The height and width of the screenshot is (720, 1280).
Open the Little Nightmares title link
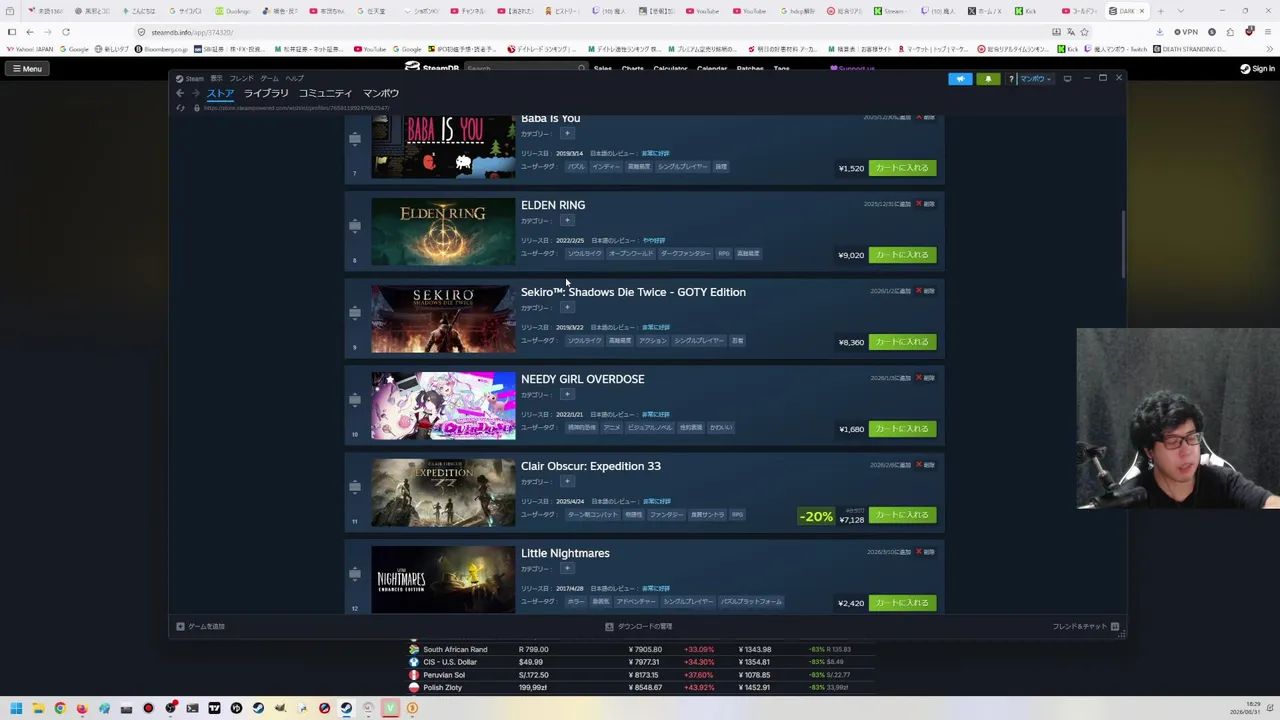565,553
